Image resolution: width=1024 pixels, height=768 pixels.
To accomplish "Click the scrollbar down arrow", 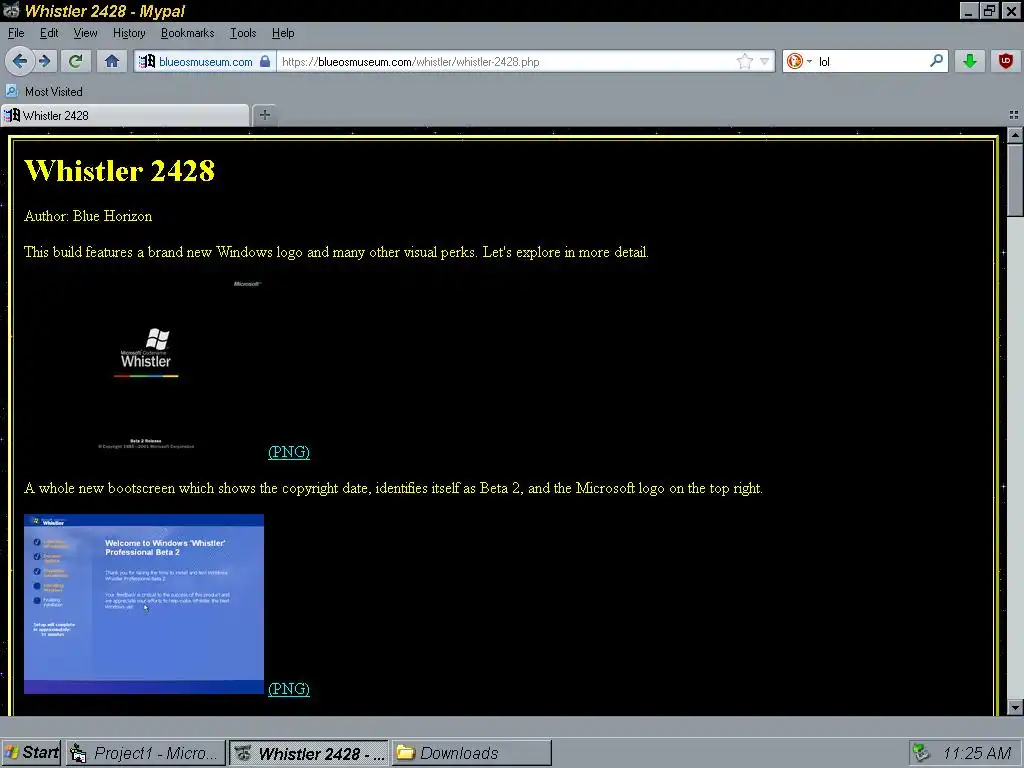I will pos(1015,707).
